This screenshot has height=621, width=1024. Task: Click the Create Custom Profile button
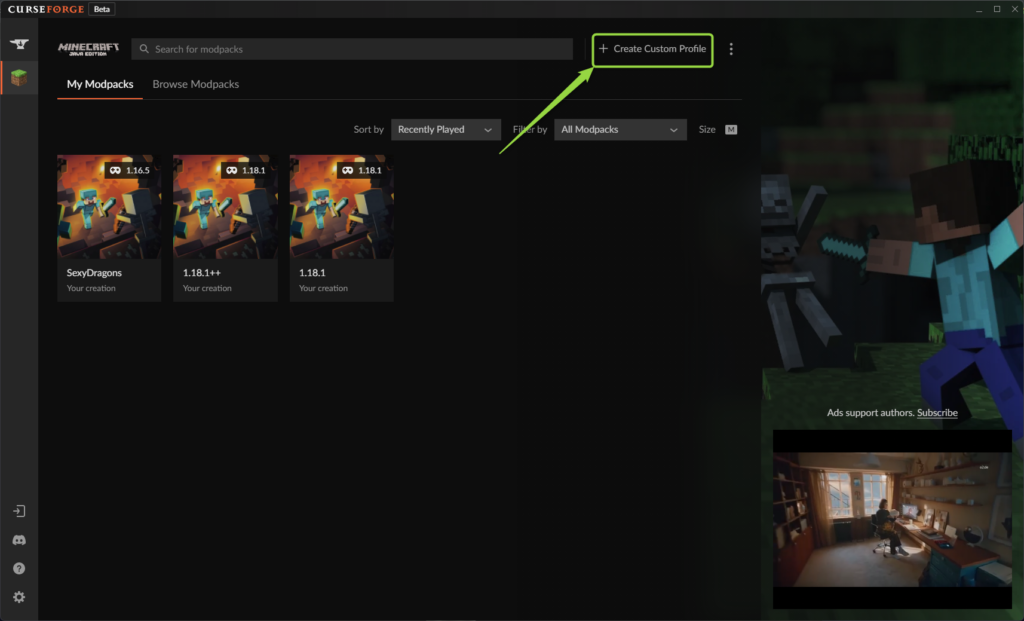652,49
